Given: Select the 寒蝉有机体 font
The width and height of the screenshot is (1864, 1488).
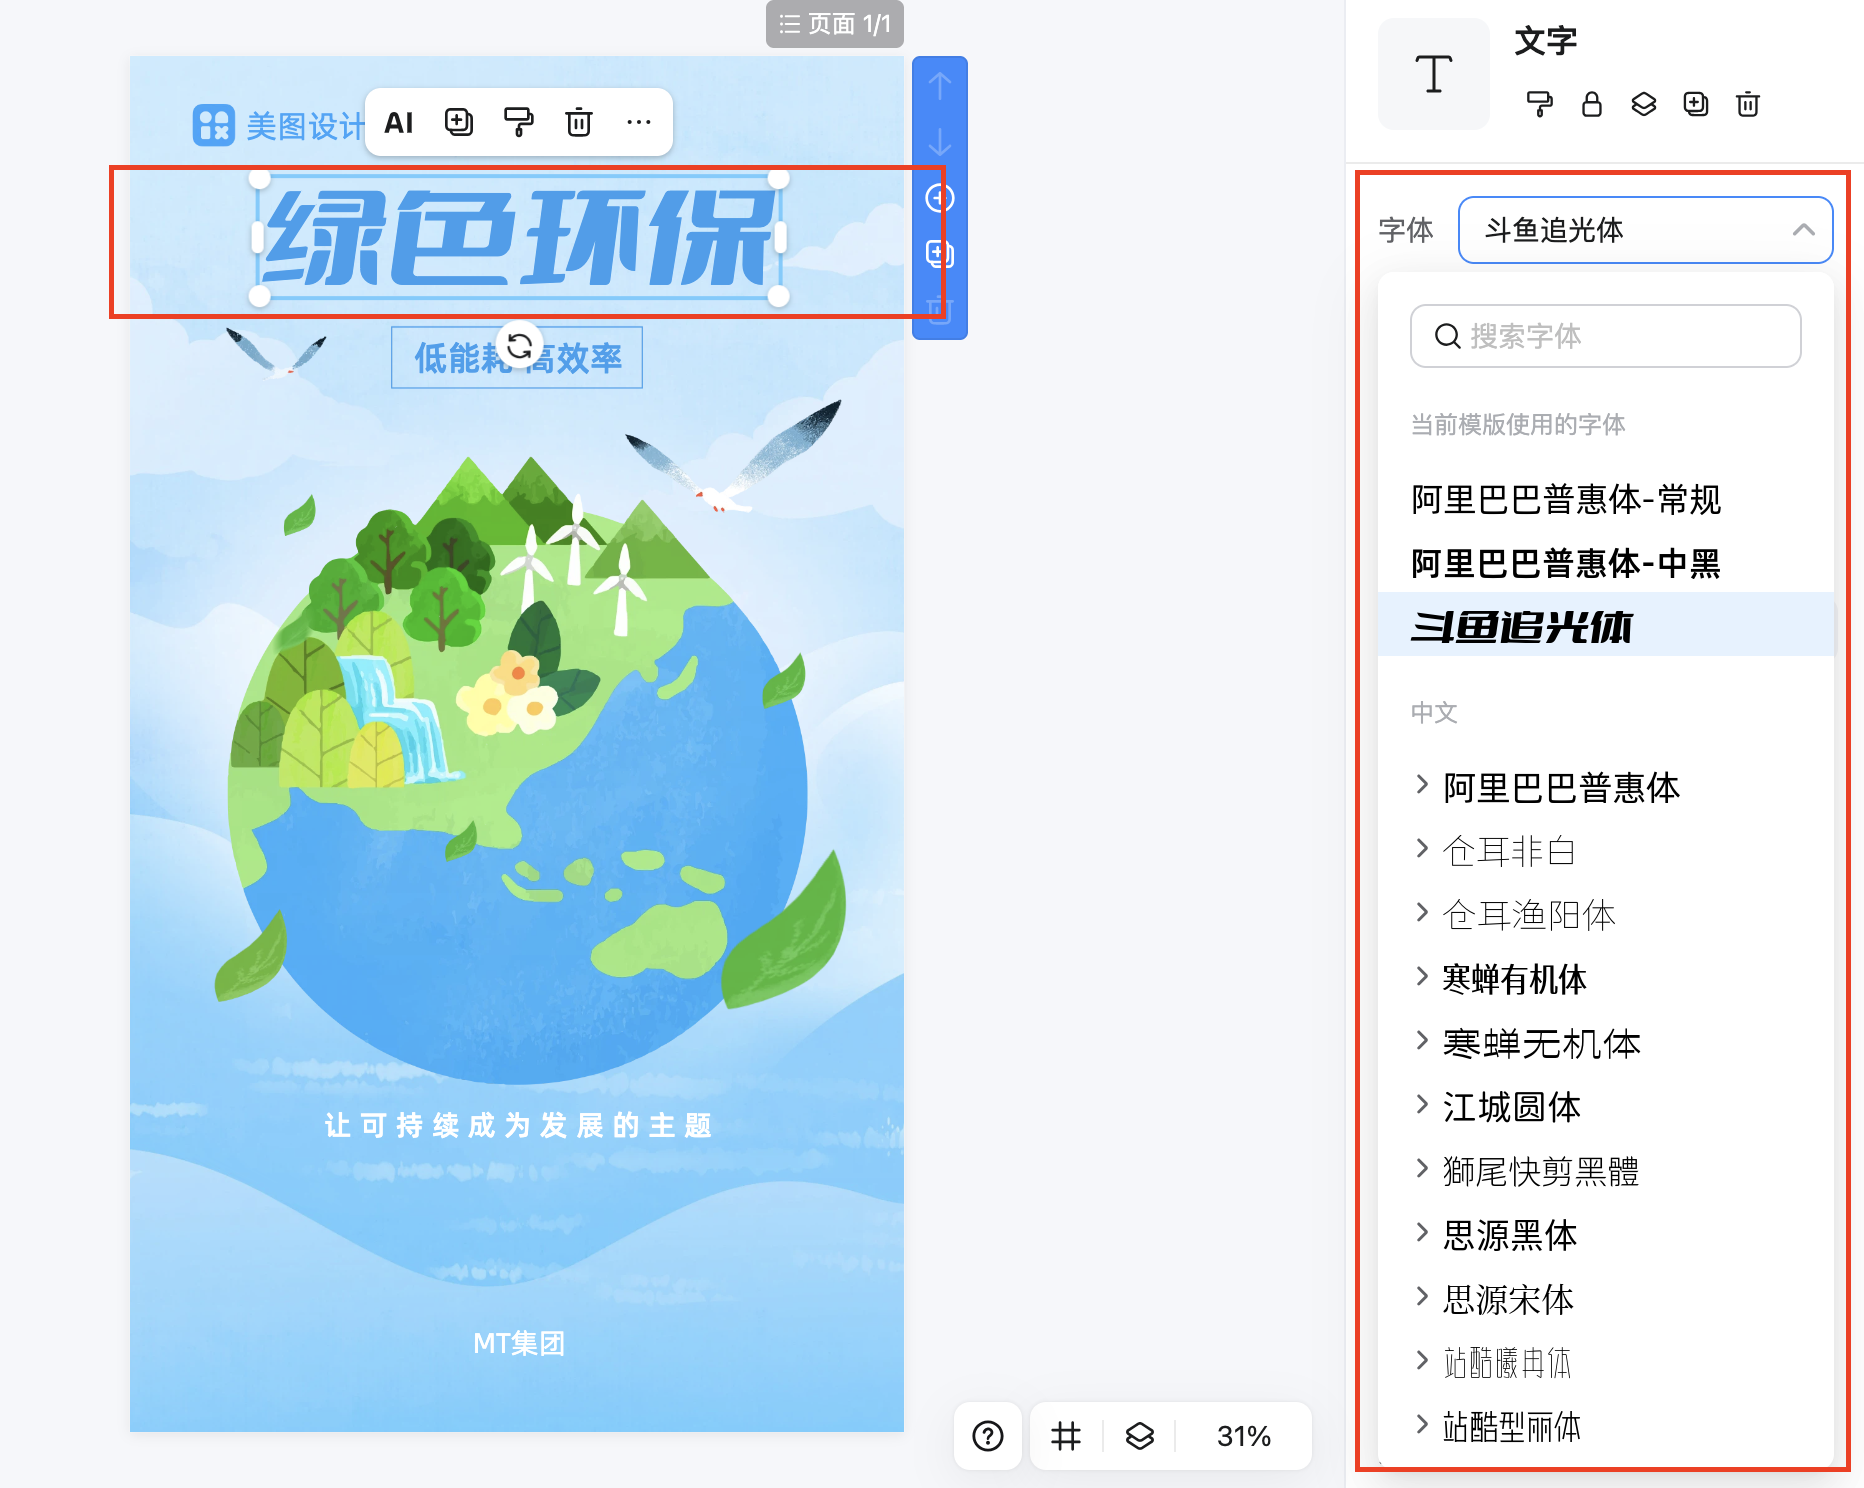Looking at the screenshot, I should pos(1514,980).
